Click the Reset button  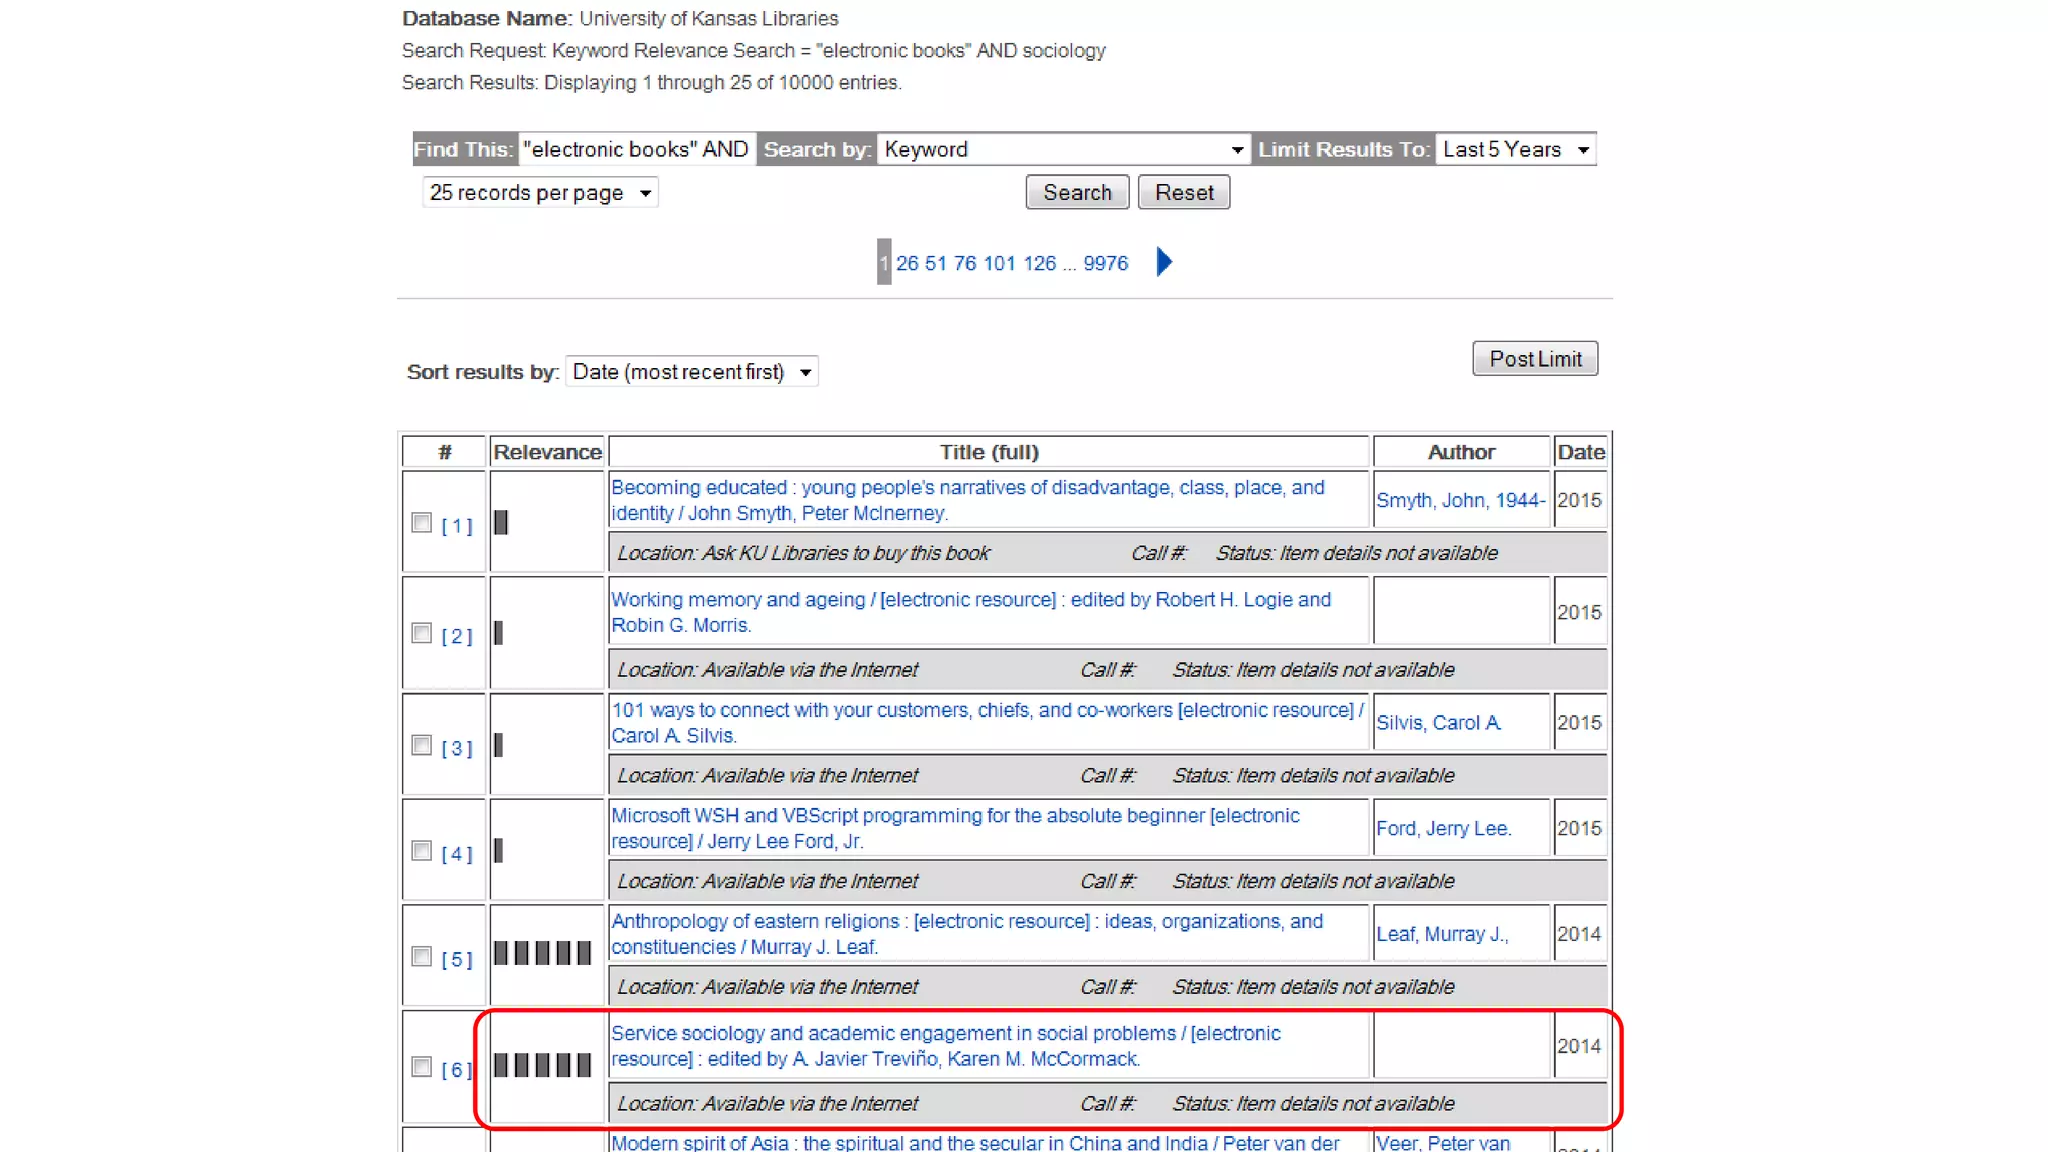[x=1184, y=192]
